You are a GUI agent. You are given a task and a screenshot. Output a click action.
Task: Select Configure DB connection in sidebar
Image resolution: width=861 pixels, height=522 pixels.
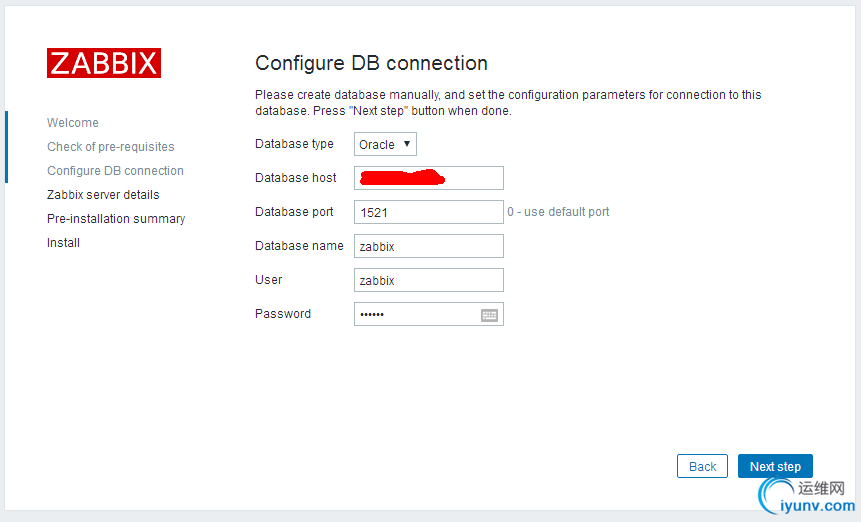[x=115, y=171]
